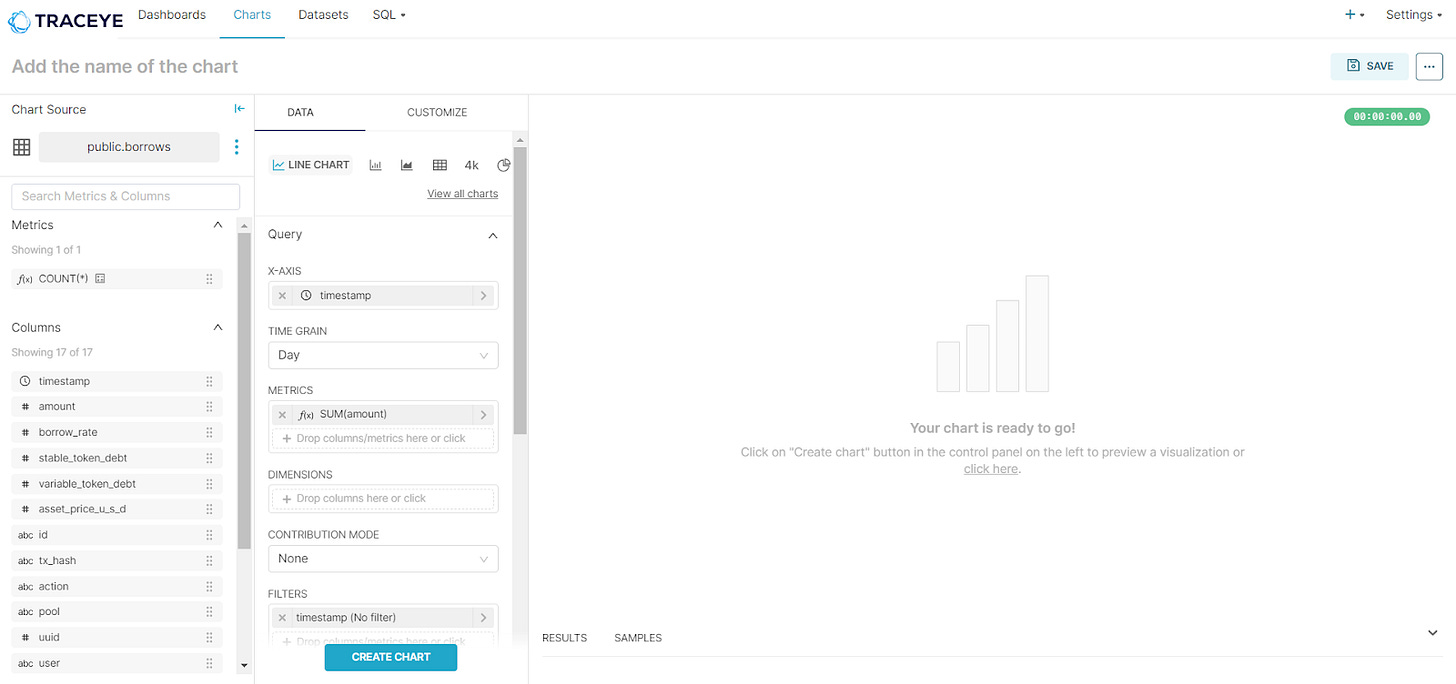The width and height of the screenshot is (1456, 684).
Task: Open the chart more-options ellipsis menu
Action: [x=1429, y=66]
